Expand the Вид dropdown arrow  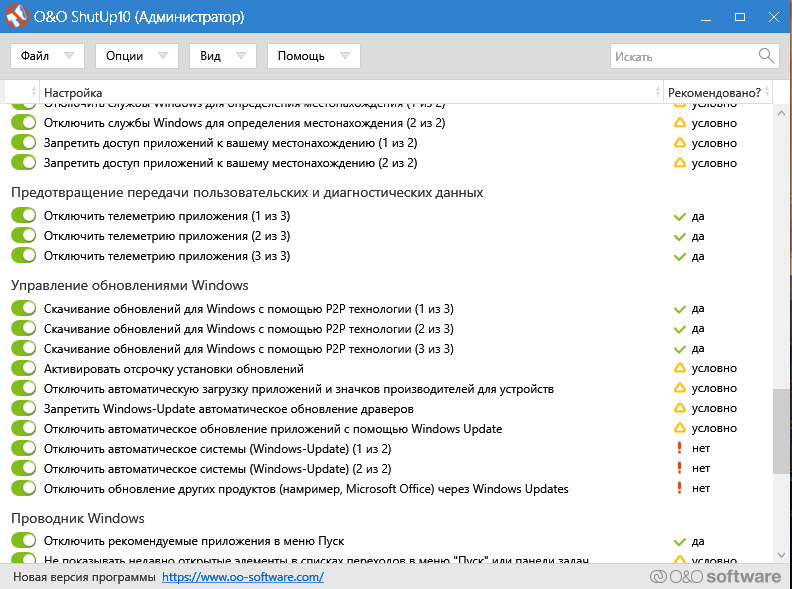(241, 56)
